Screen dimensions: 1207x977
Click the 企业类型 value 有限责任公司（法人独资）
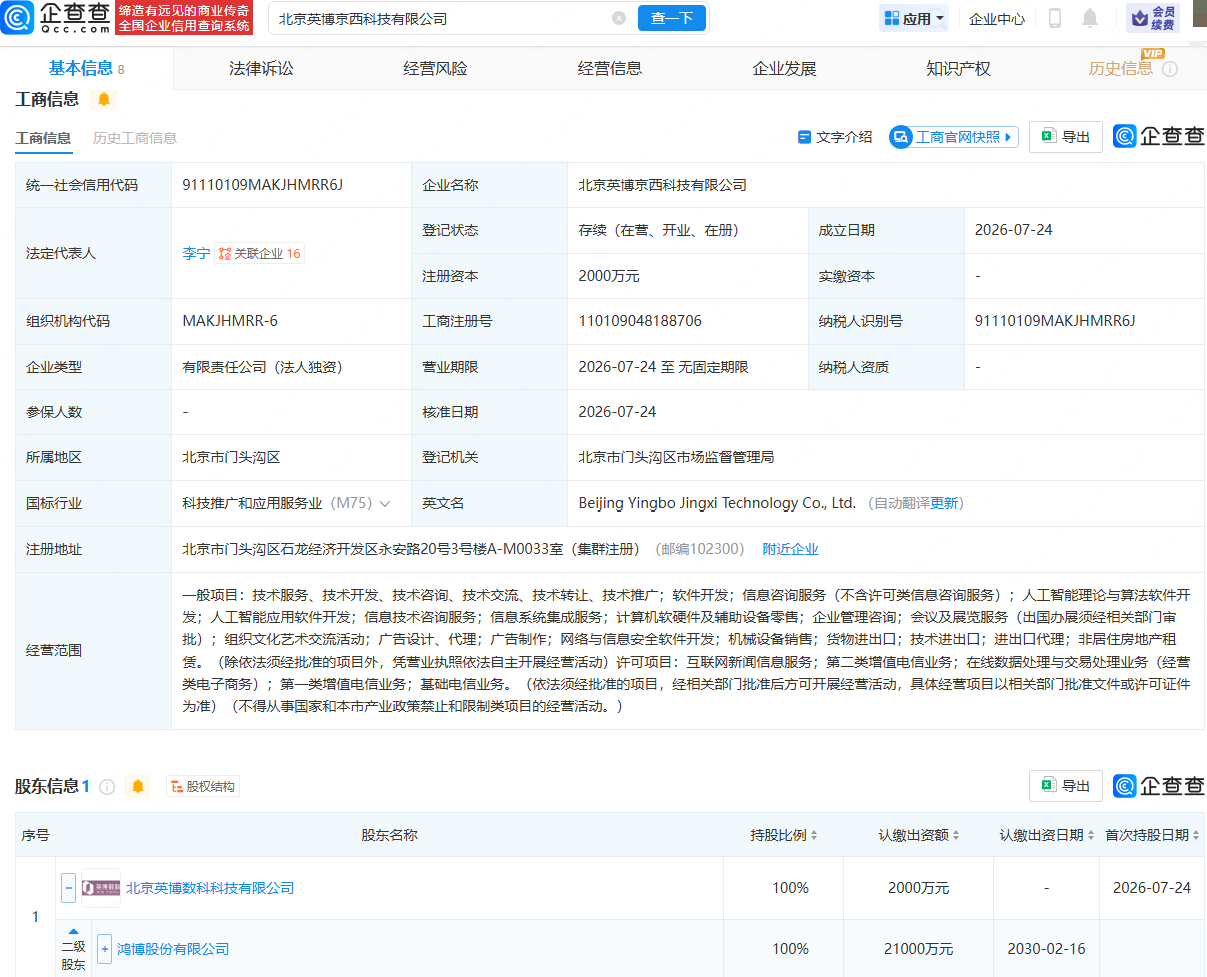[263, 367]
